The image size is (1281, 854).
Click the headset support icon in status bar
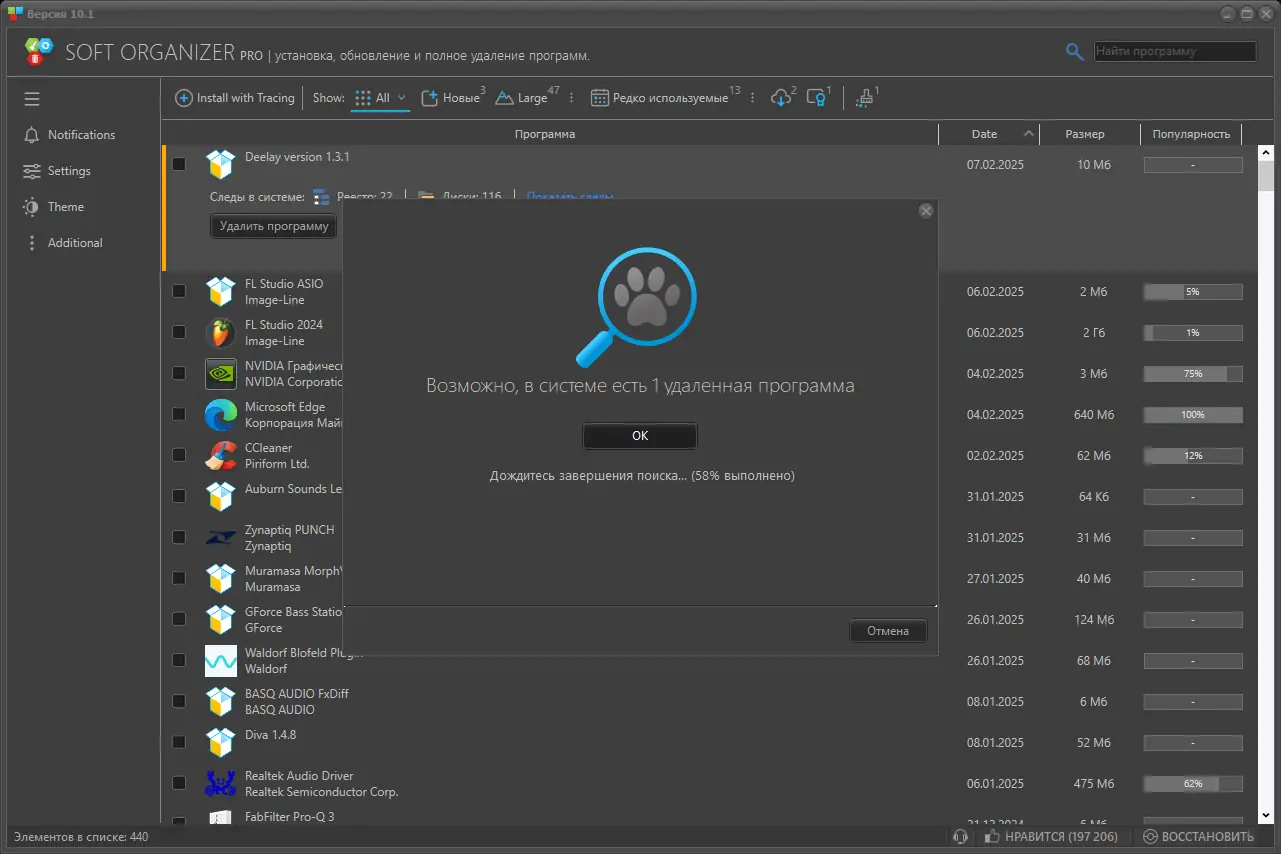(961, 837)
